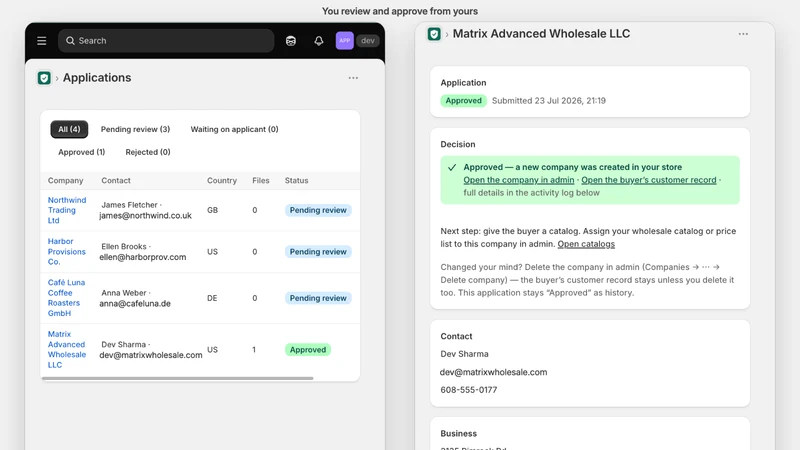
Task: Click the Open catalogs link
Action: pyautogui.click(x=586, y=244)
